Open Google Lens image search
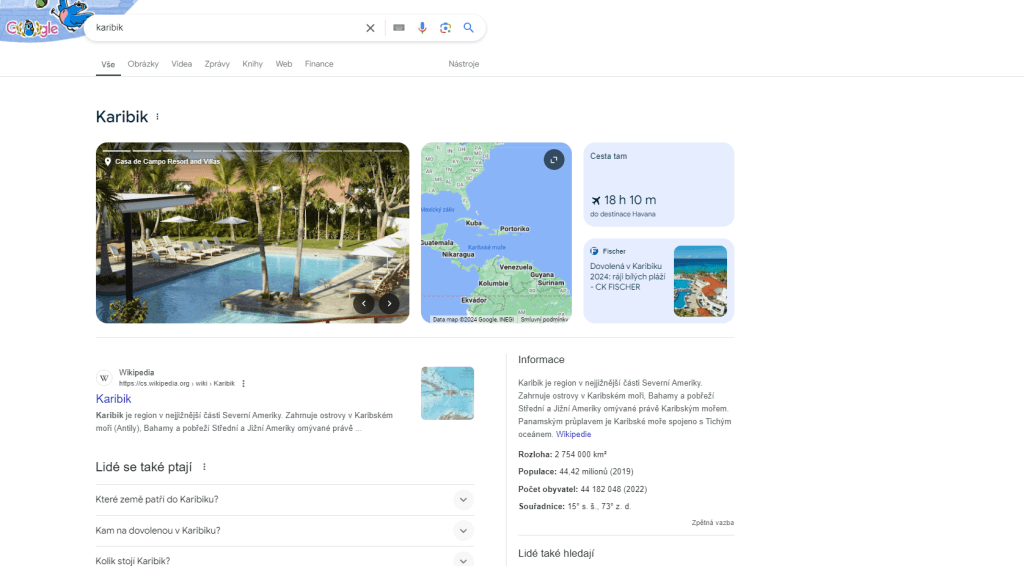The image size is (1024, 566). click(x=445, y=28)
